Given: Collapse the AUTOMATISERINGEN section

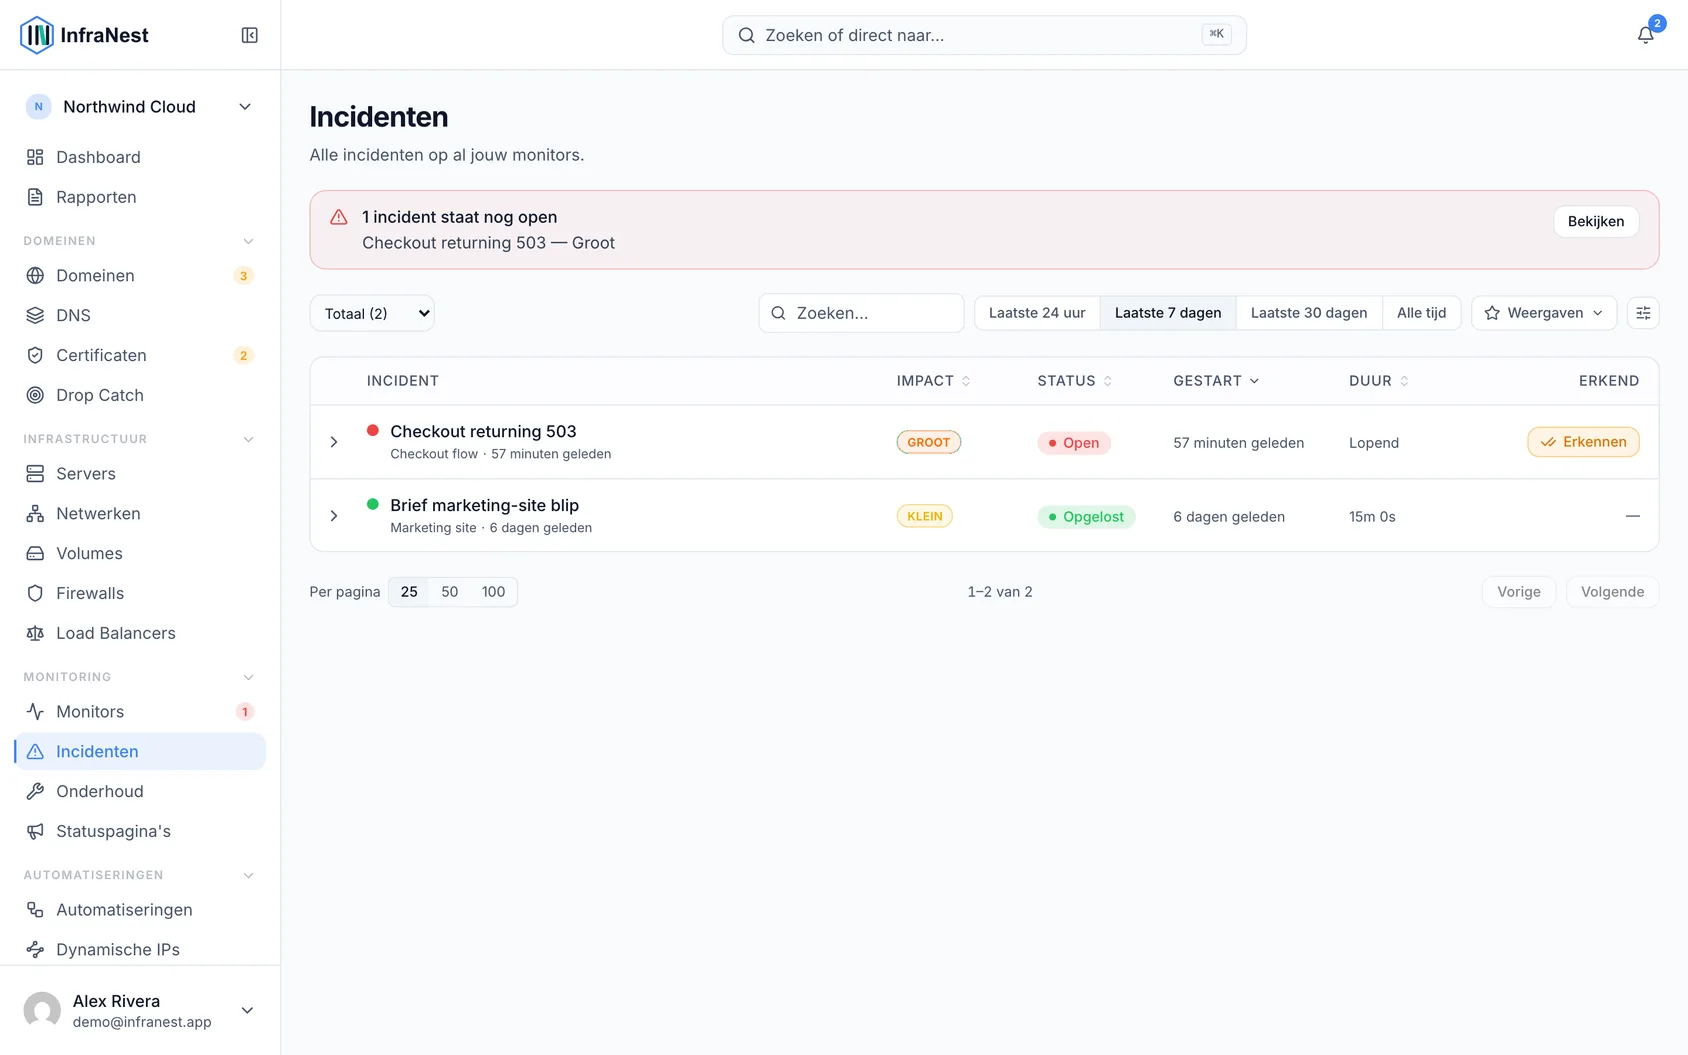Looking at the screenshot, I should click(x=248, y=875).
